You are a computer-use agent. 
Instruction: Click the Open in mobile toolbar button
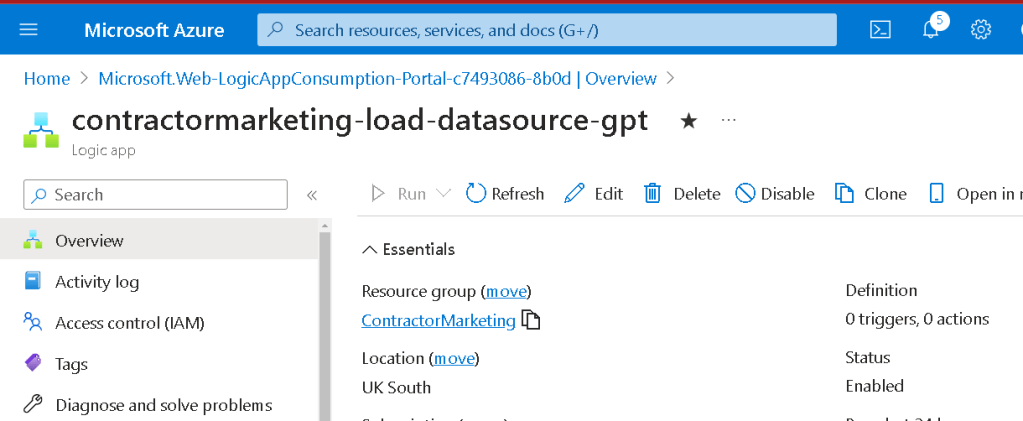[975, 194]
